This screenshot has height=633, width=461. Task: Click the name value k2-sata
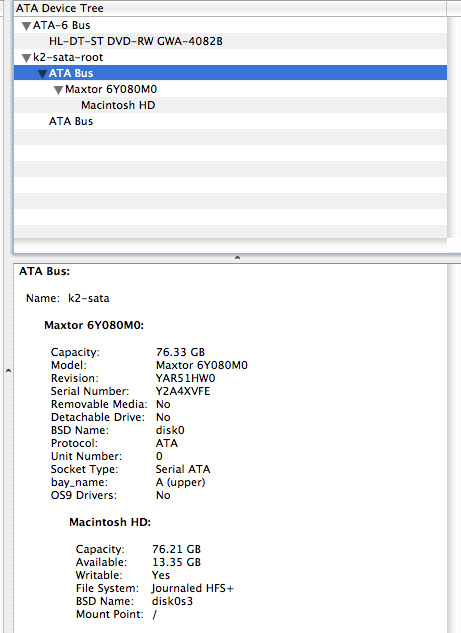pyautogui.click(x=89, y=298)
